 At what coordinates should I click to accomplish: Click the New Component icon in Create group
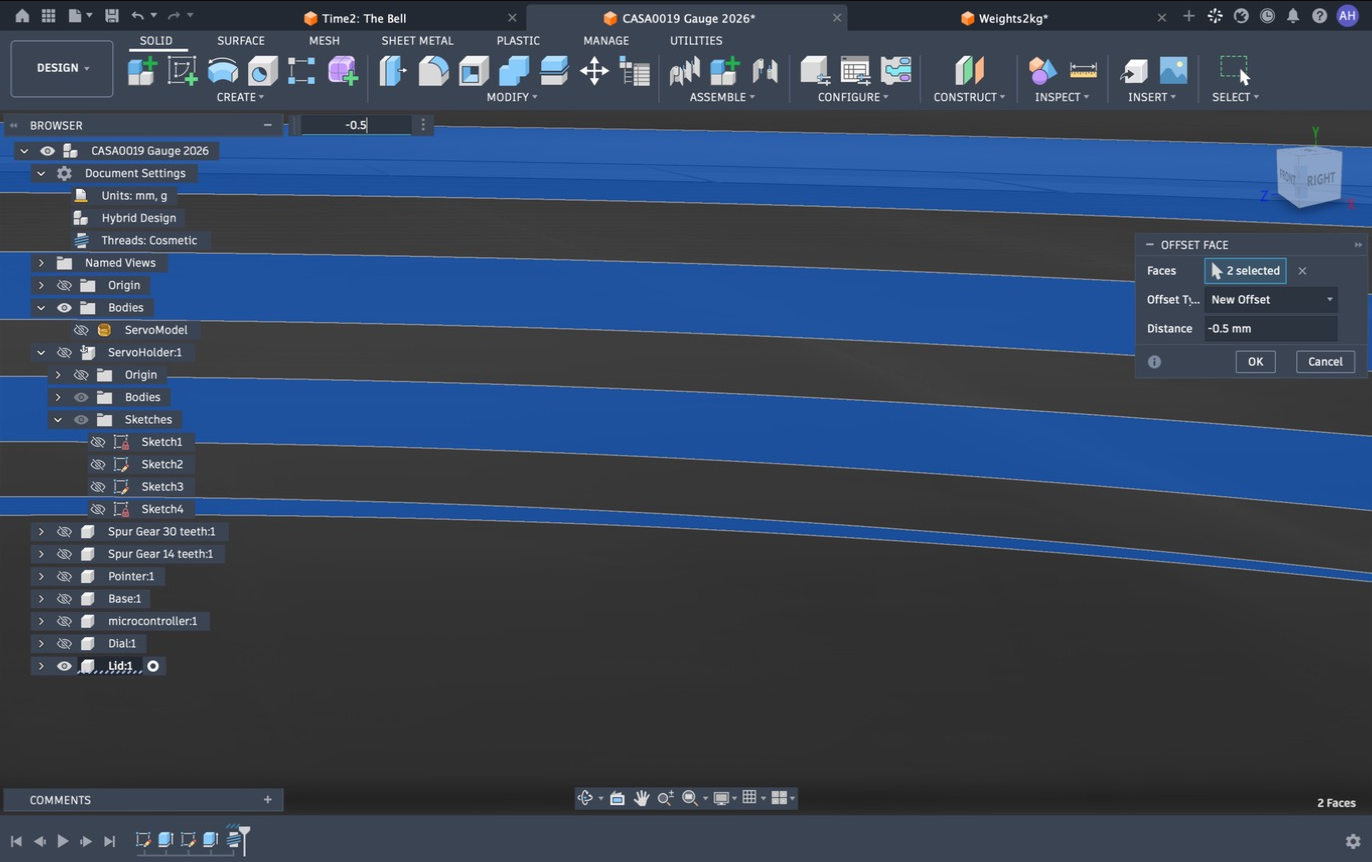tap(142, 70)
